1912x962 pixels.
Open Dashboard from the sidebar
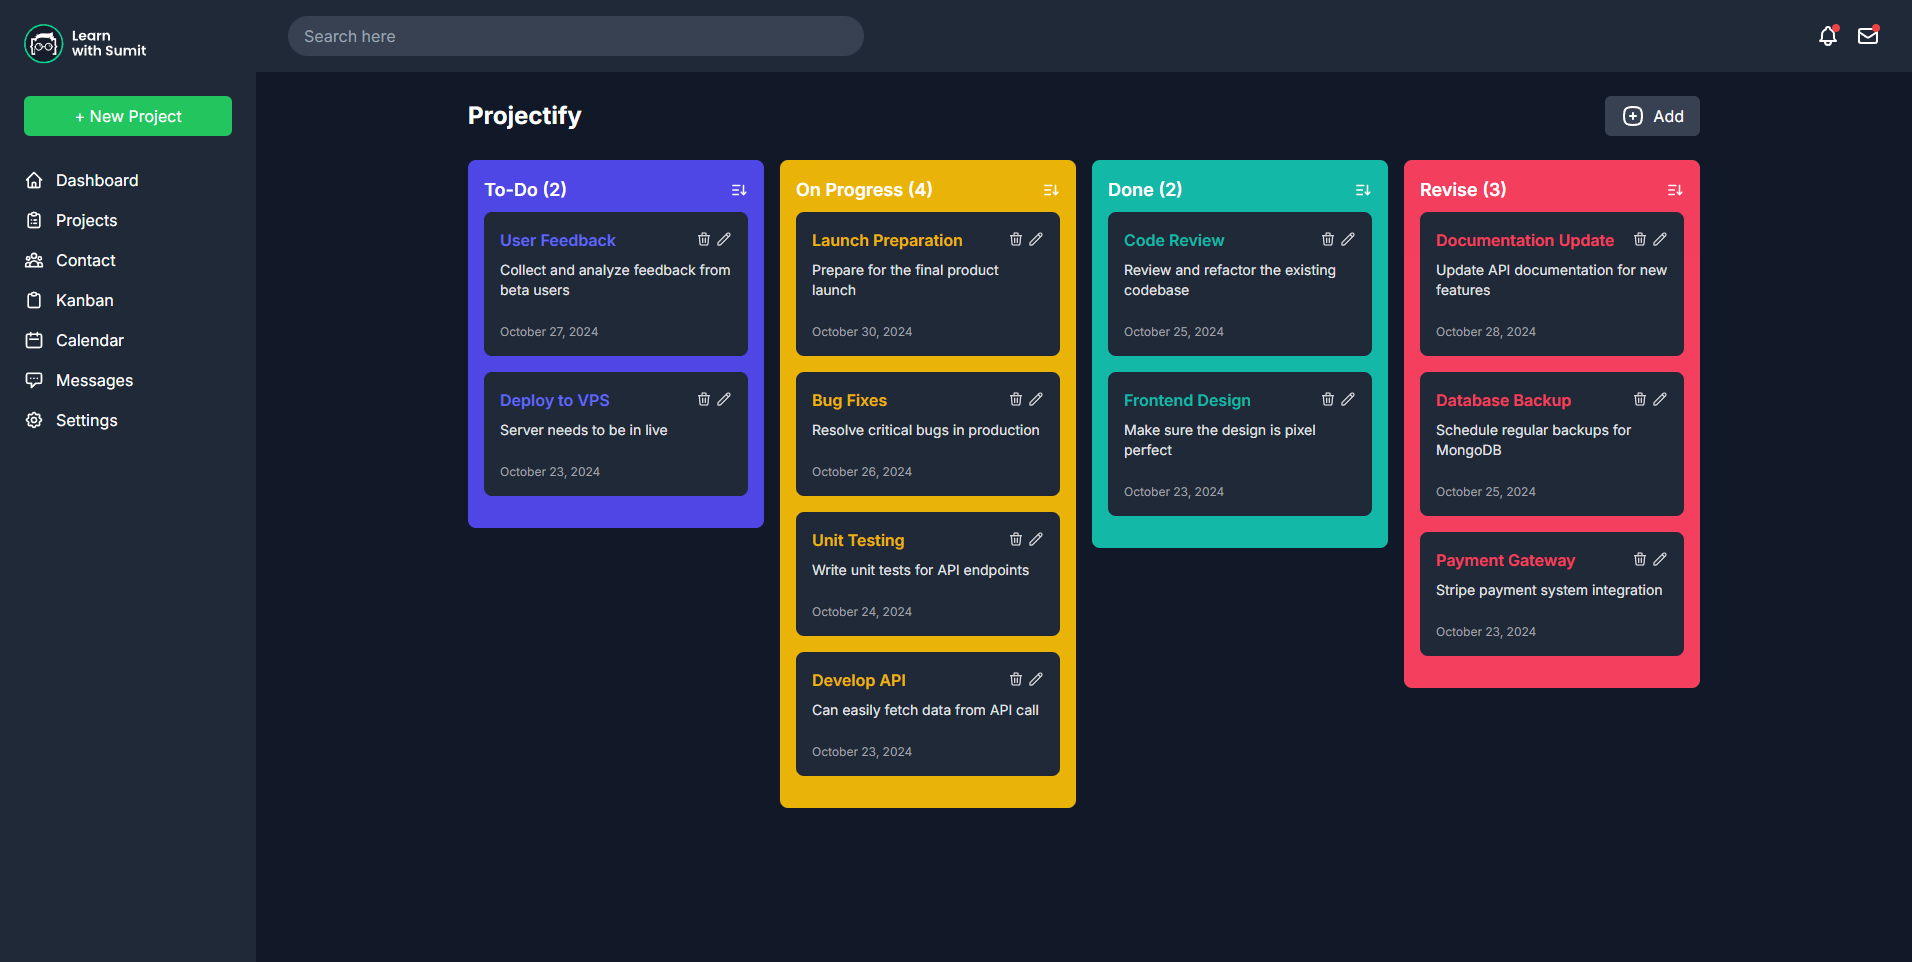tap(97, 180)
